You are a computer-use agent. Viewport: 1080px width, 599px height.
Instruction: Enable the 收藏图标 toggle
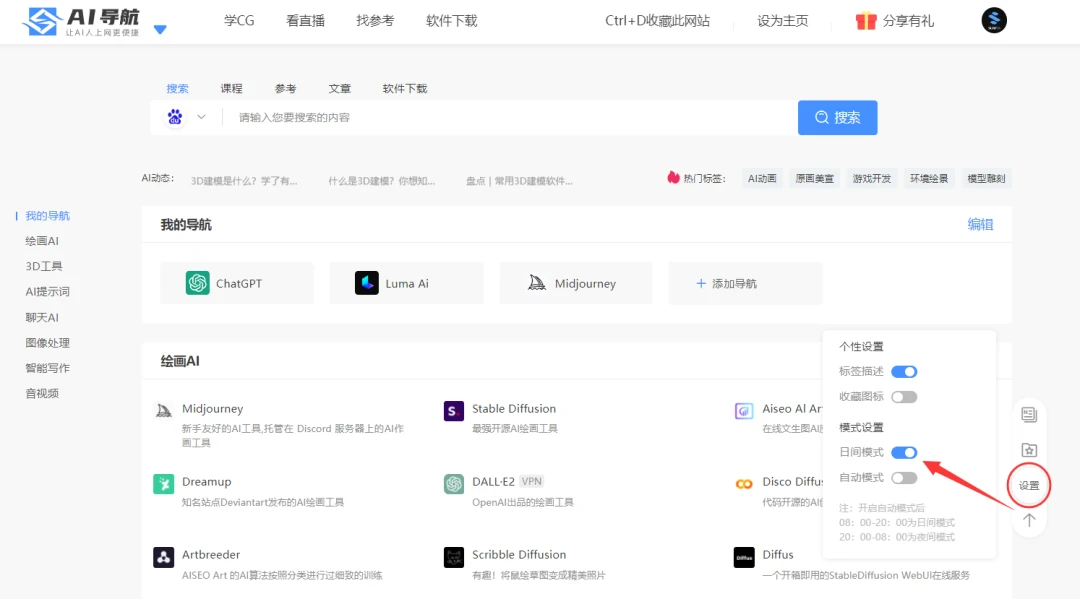(904, 397)
